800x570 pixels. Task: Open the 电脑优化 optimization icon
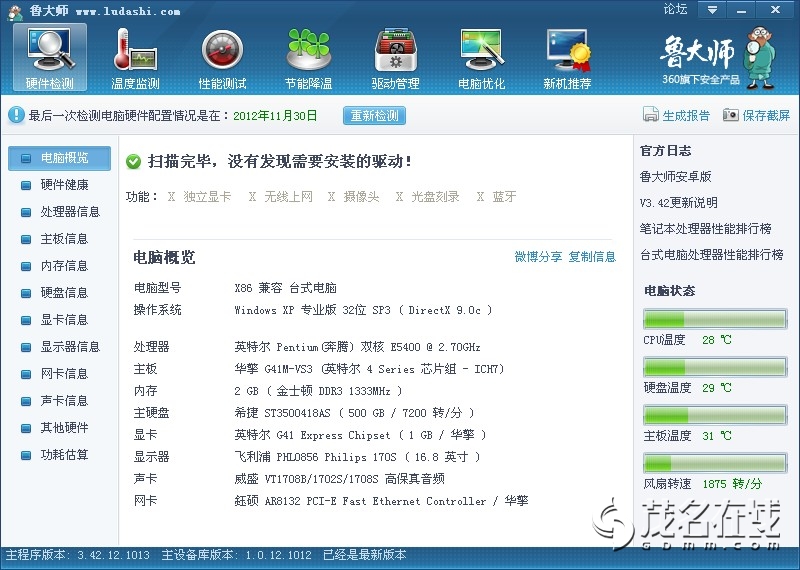[x=481, y=56]
